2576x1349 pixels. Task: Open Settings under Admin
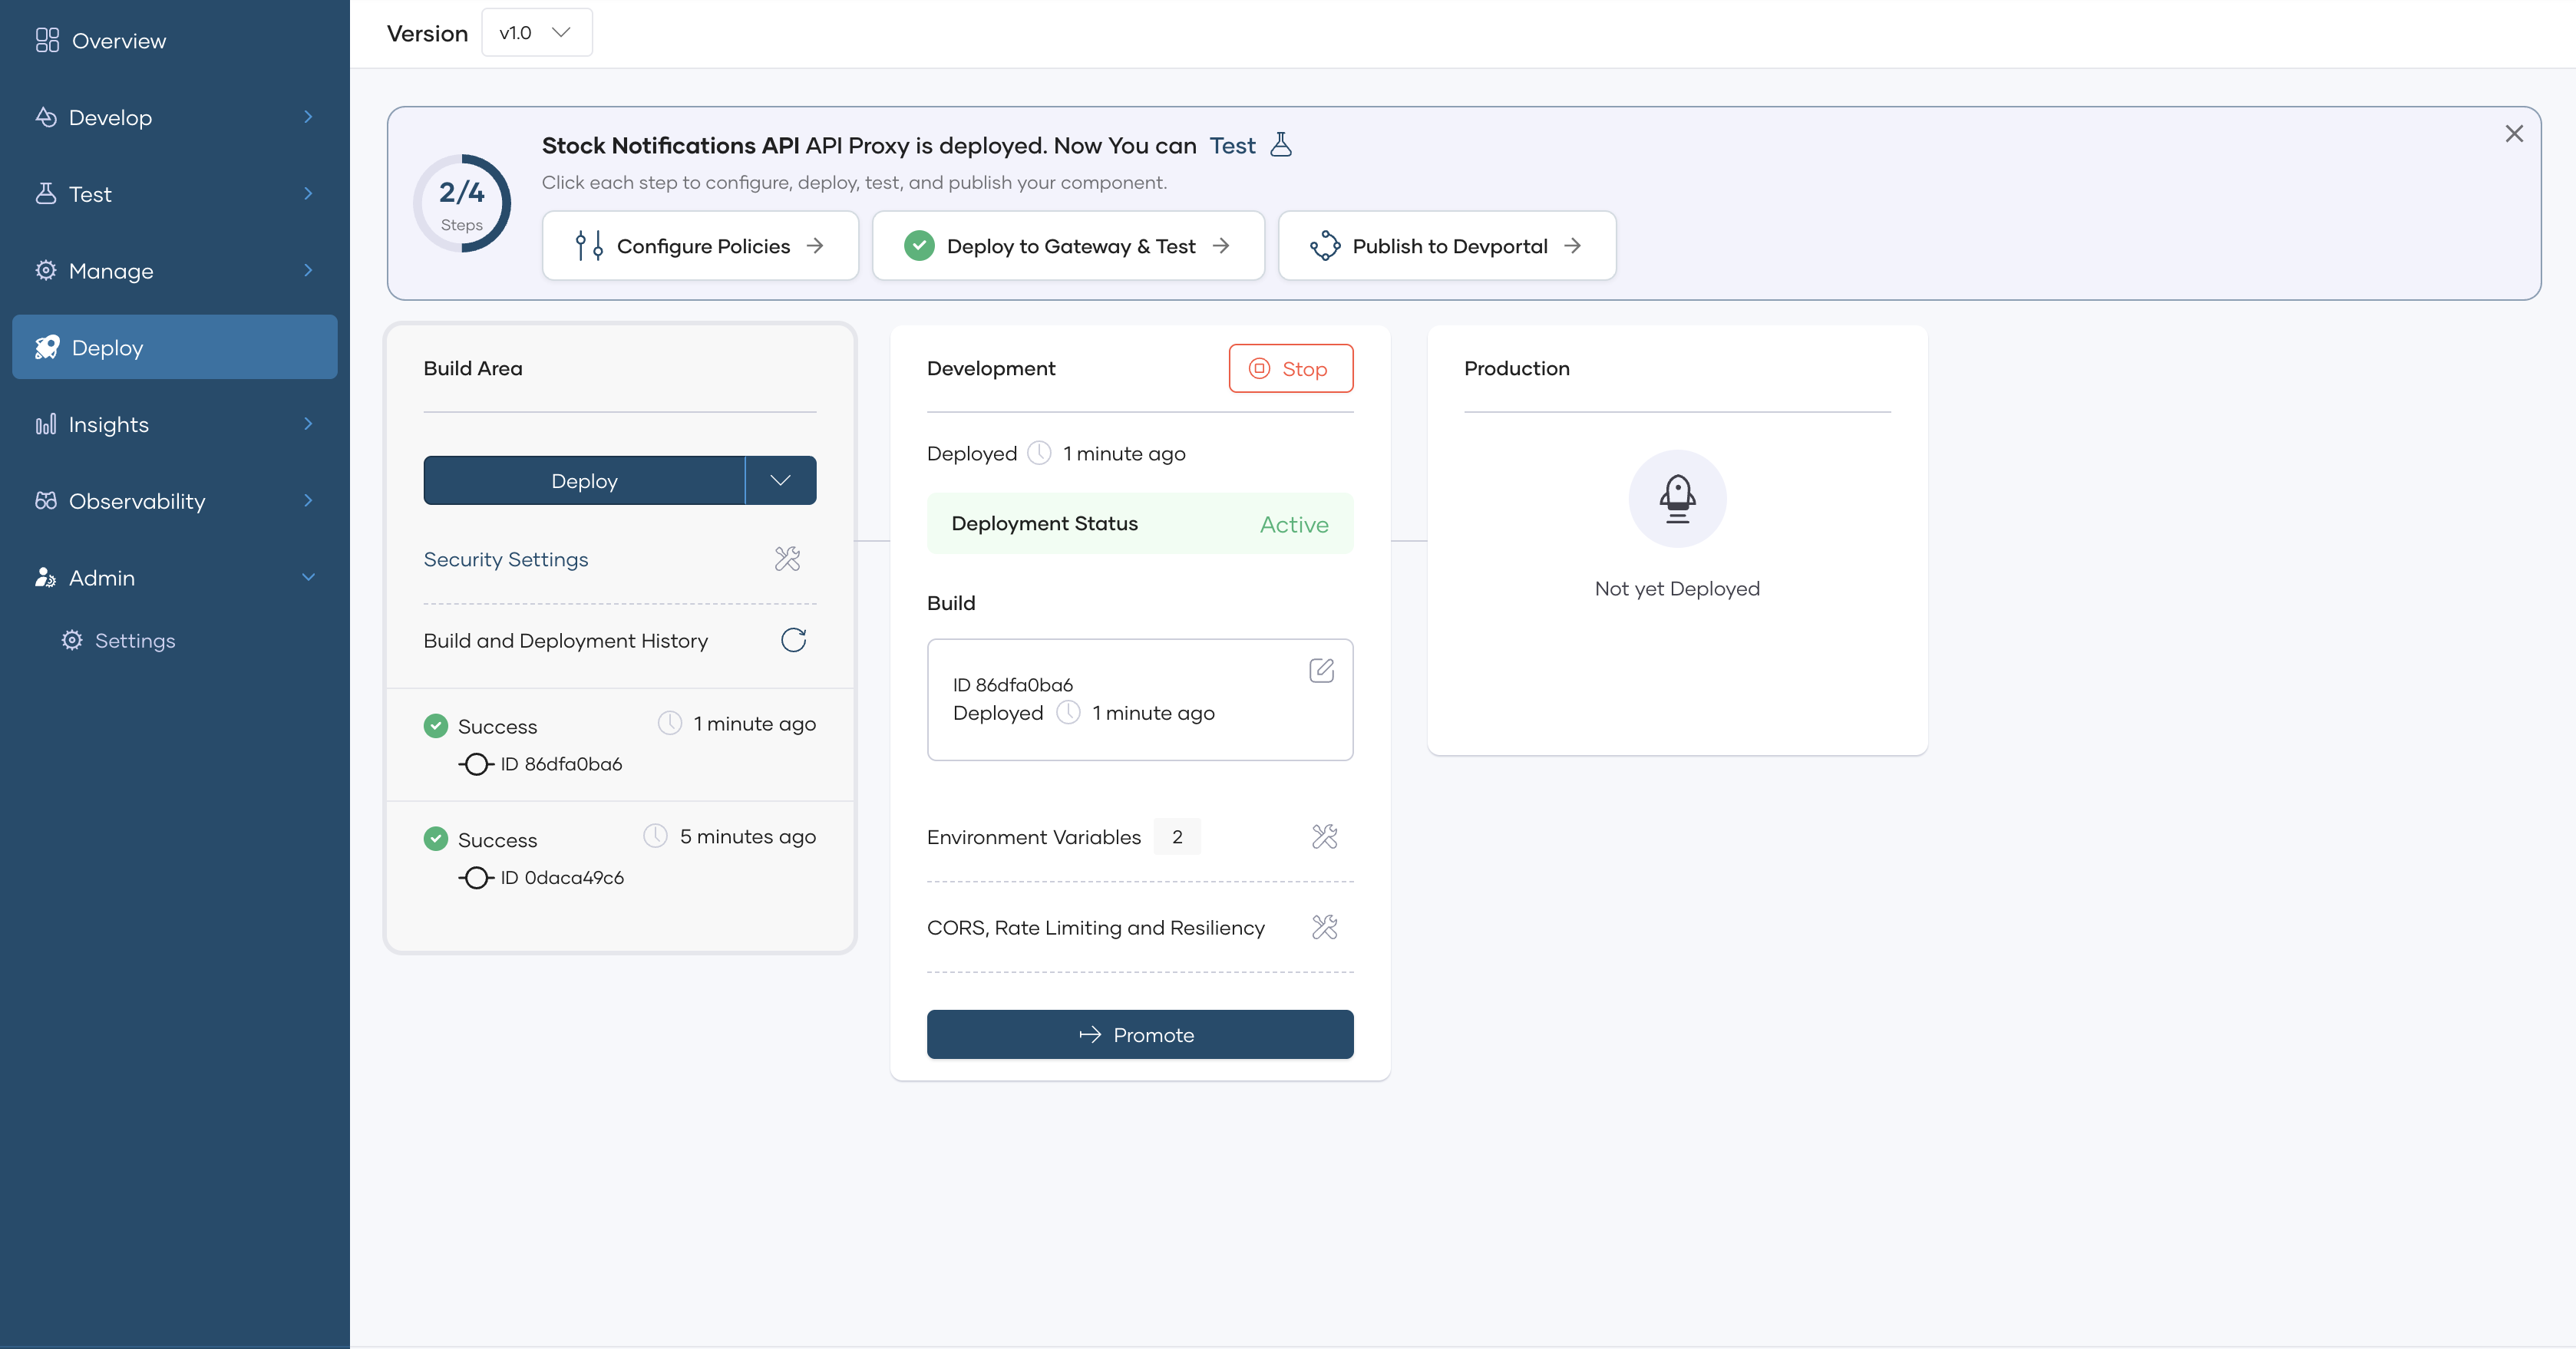(135, 640)
